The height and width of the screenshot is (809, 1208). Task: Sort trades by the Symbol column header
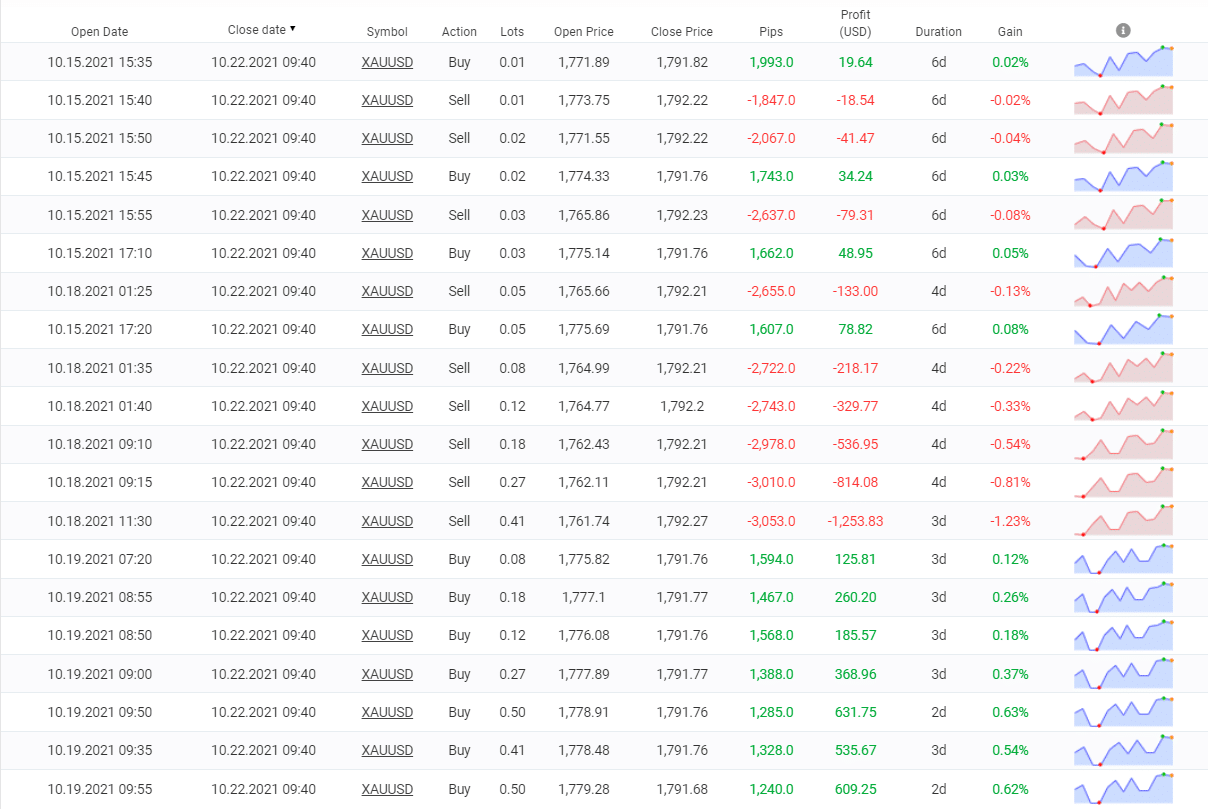pos(387,32)
